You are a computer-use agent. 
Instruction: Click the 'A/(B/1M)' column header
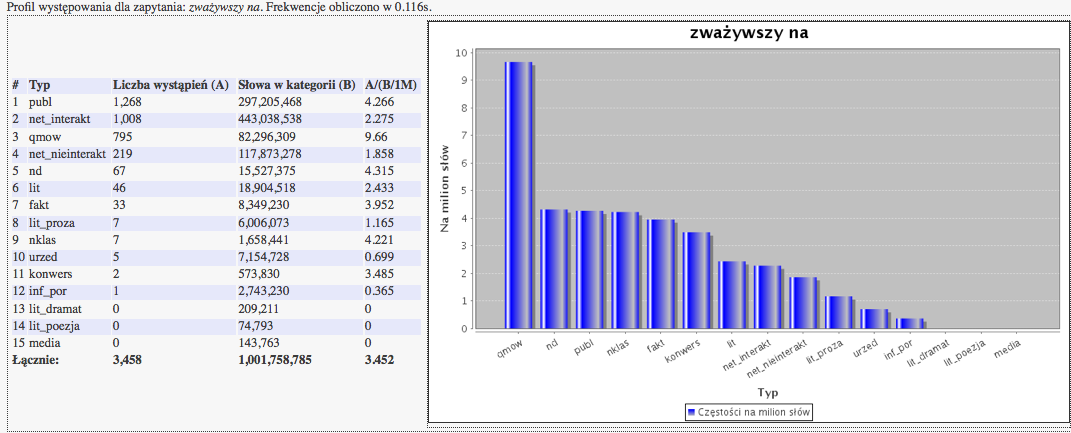pos(391,85)
